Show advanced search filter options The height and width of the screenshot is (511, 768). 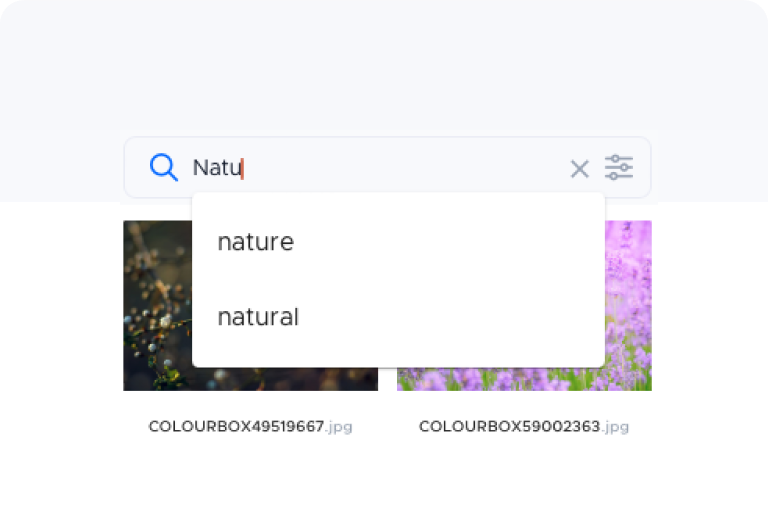[x=619, y=168]
